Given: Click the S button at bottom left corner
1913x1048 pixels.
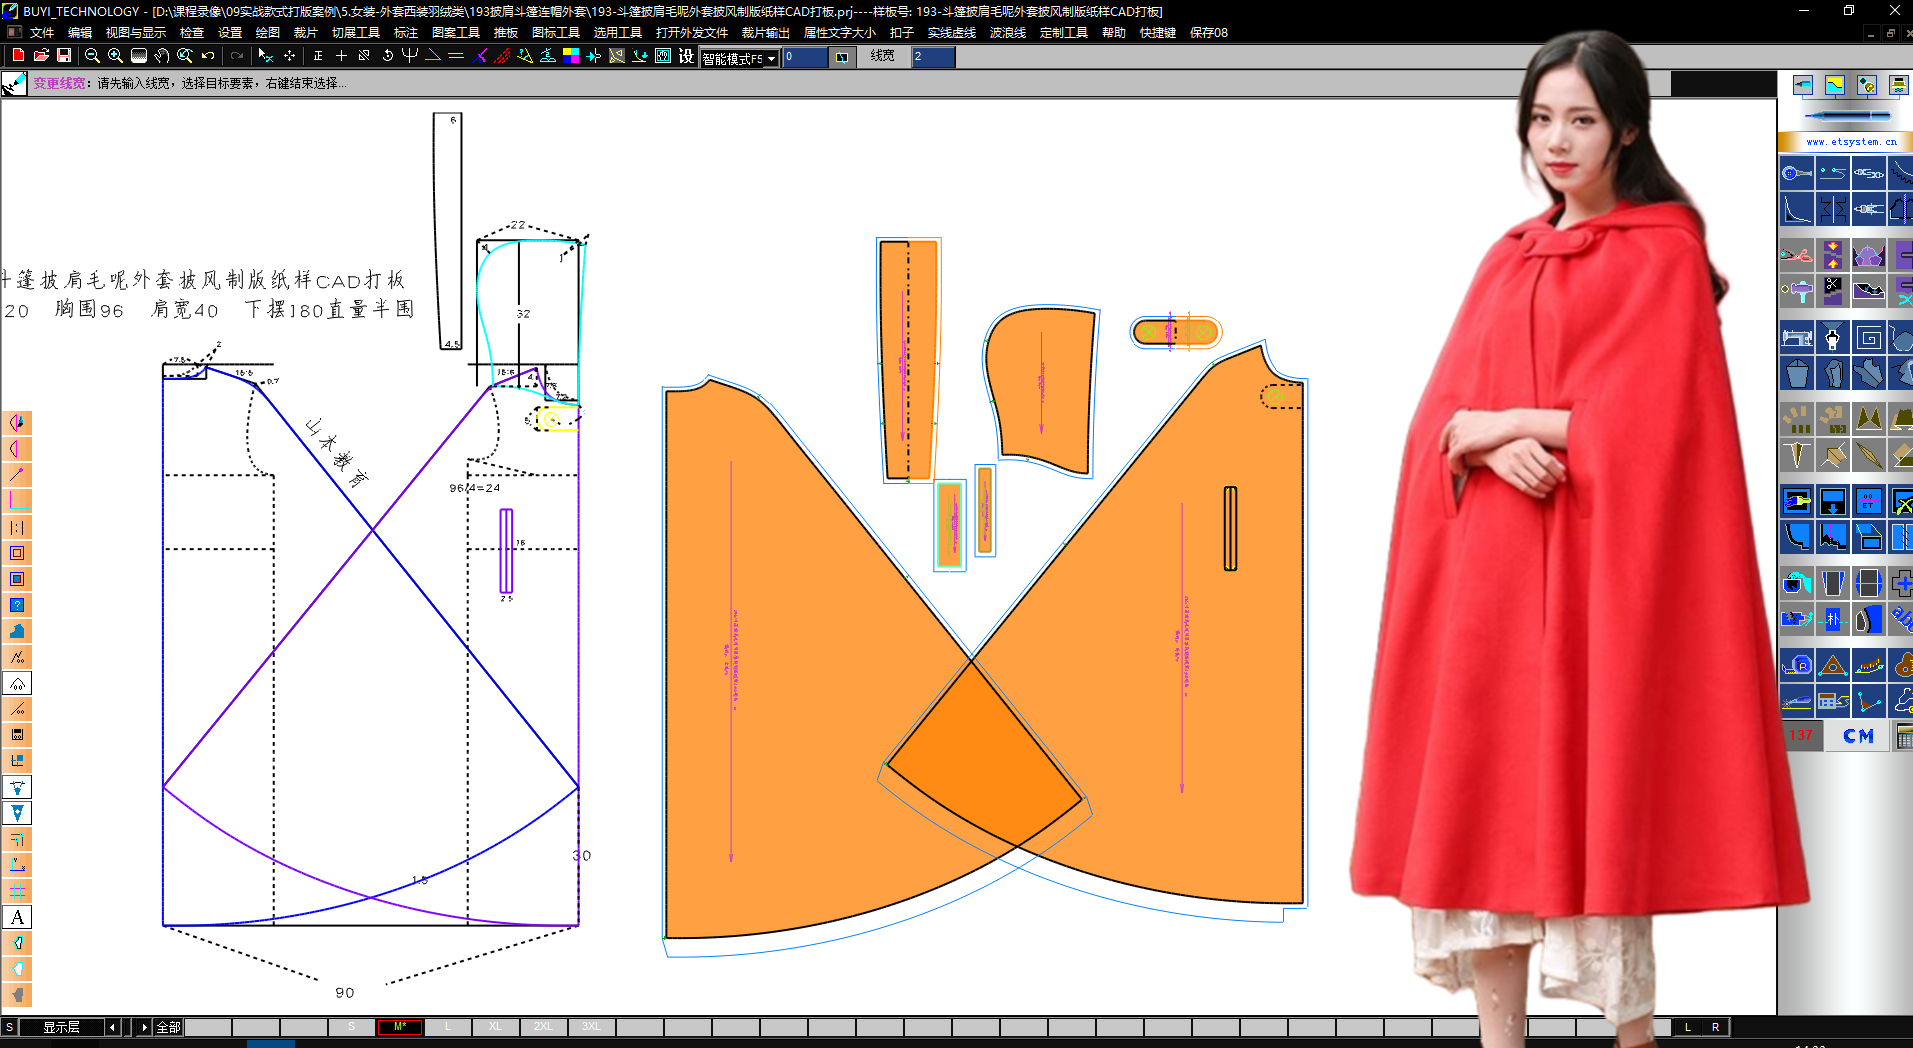Looking at the screenshot, I should pyautogui.click(x=9, y=1027).
